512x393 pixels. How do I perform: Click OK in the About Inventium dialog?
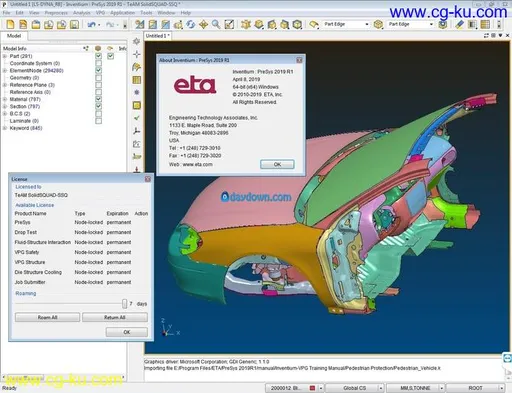click(277, 164)
